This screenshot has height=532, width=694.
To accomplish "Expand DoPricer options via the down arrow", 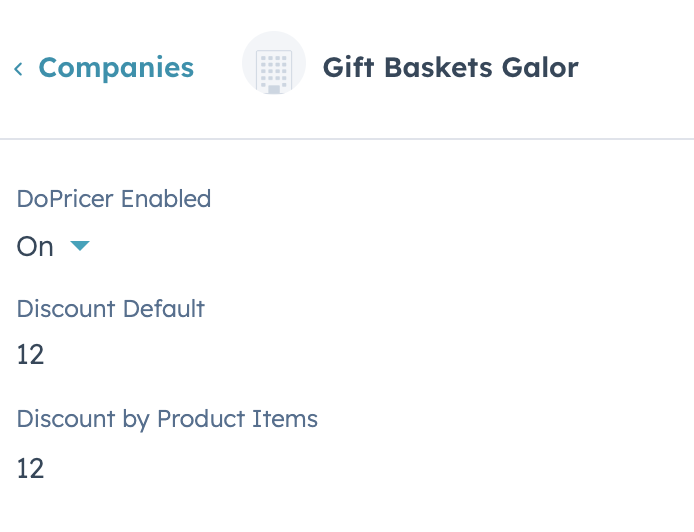I will 80,246.
